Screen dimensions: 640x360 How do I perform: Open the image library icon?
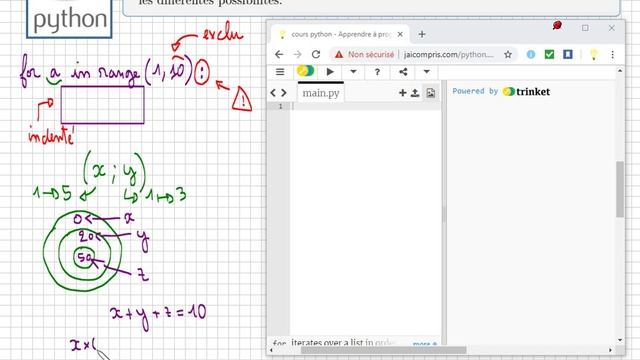[431, 93]
